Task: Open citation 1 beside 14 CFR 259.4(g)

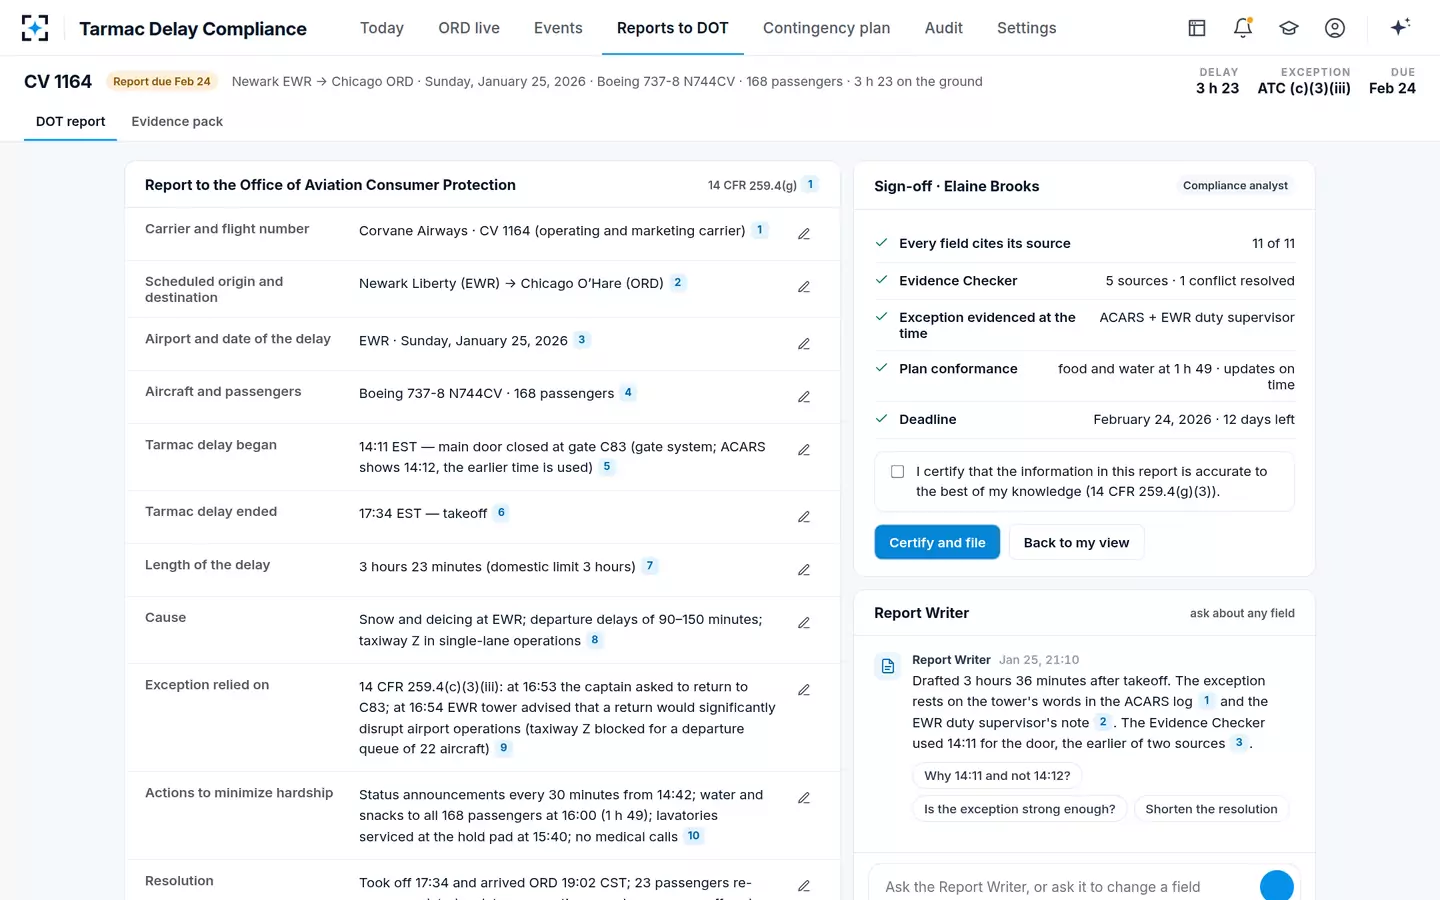Action: pyautogui.click(x=810, y=185)
